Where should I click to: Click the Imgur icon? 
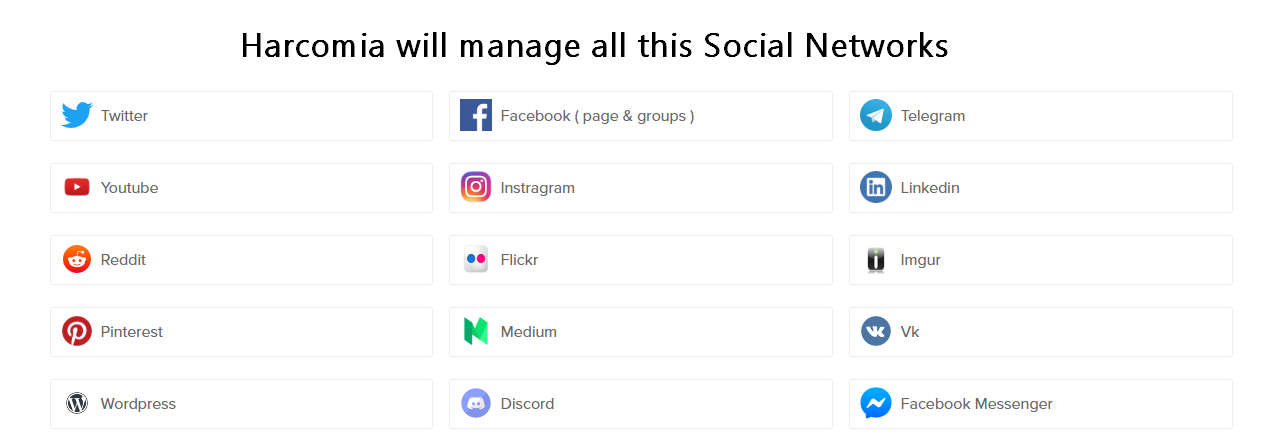(876, 260)
